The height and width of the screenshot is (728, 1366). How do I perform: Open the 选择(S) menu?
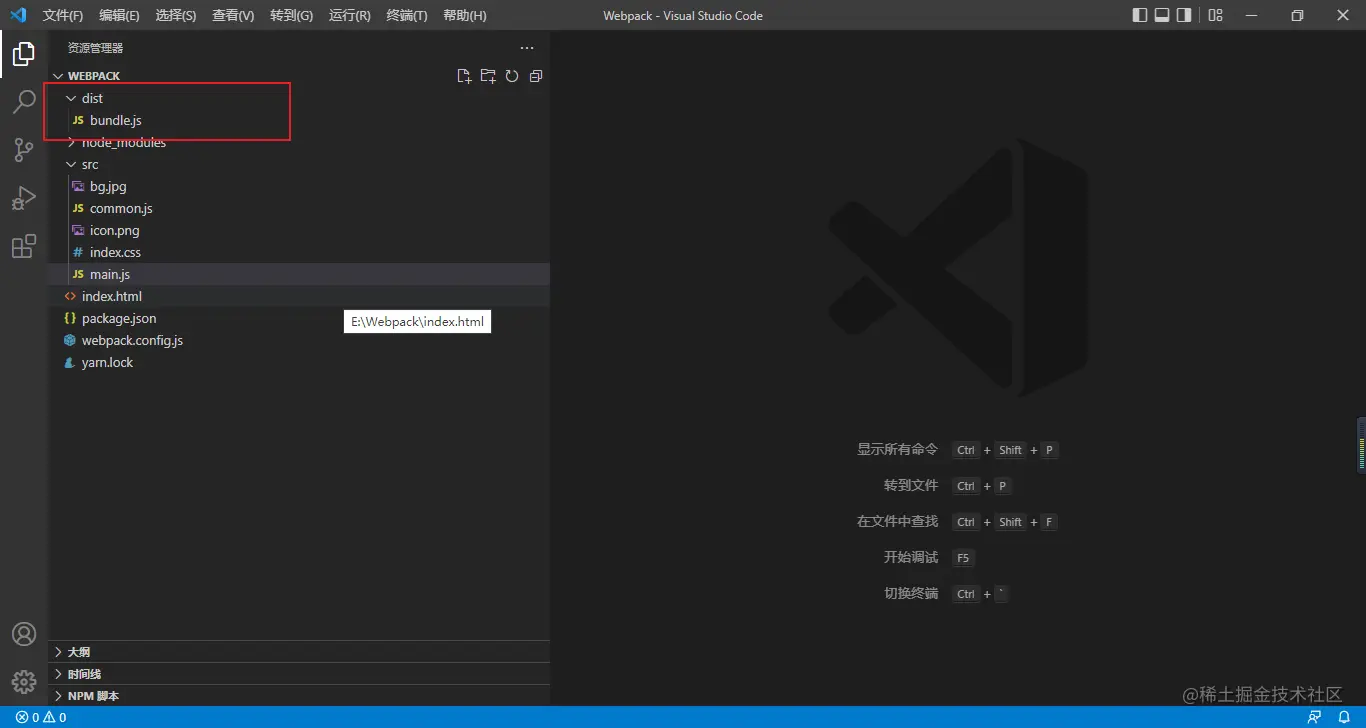tap(176, 16)
